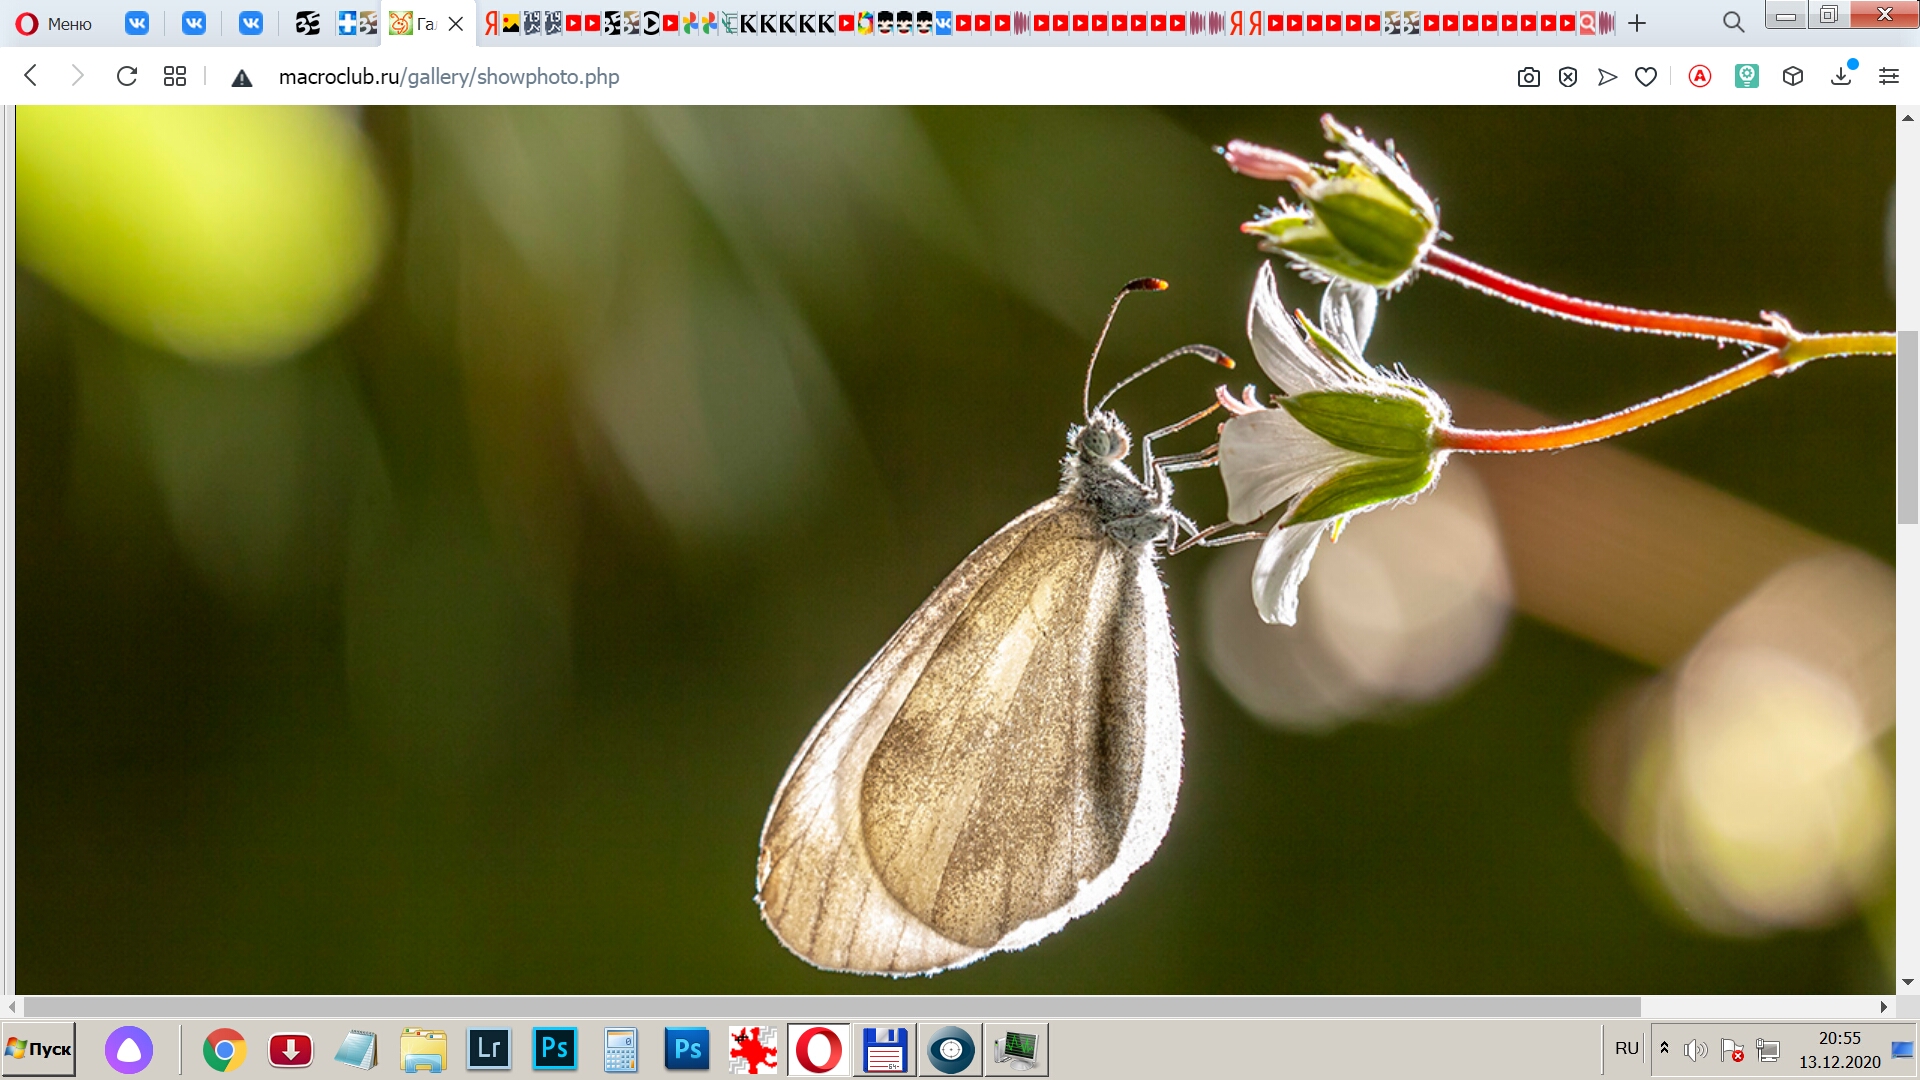The width and height of the screenshot is (1920, 1080).
Task: Launch Lightroom from the taskbar
Action: (489, 1049)
